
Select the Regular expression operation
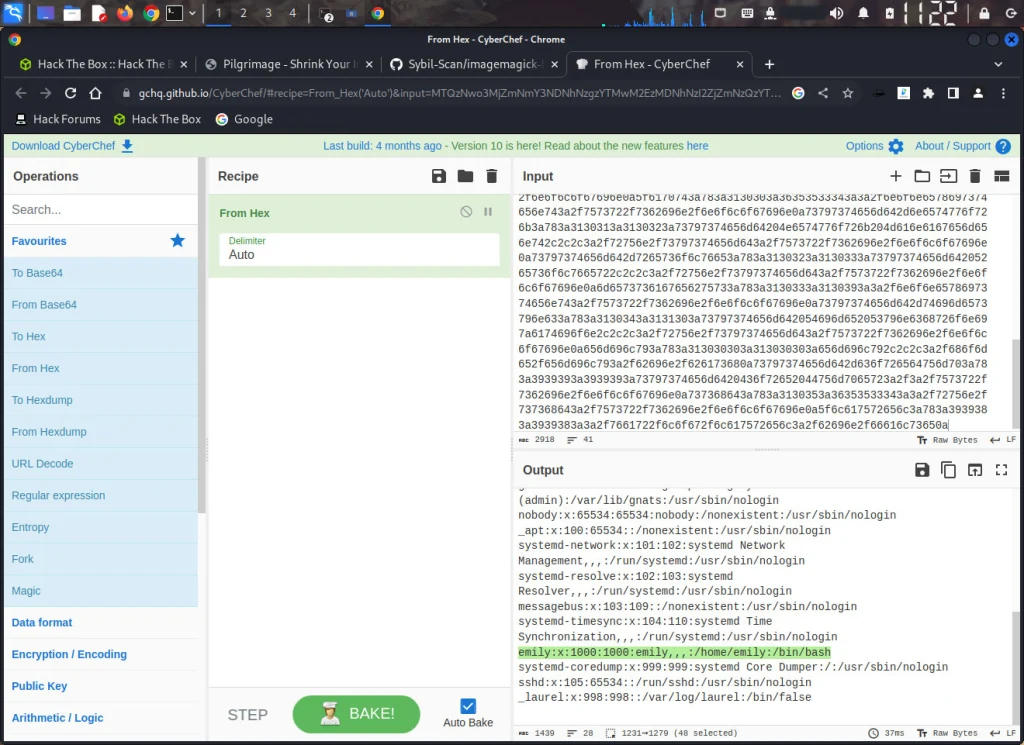(101, 496)
